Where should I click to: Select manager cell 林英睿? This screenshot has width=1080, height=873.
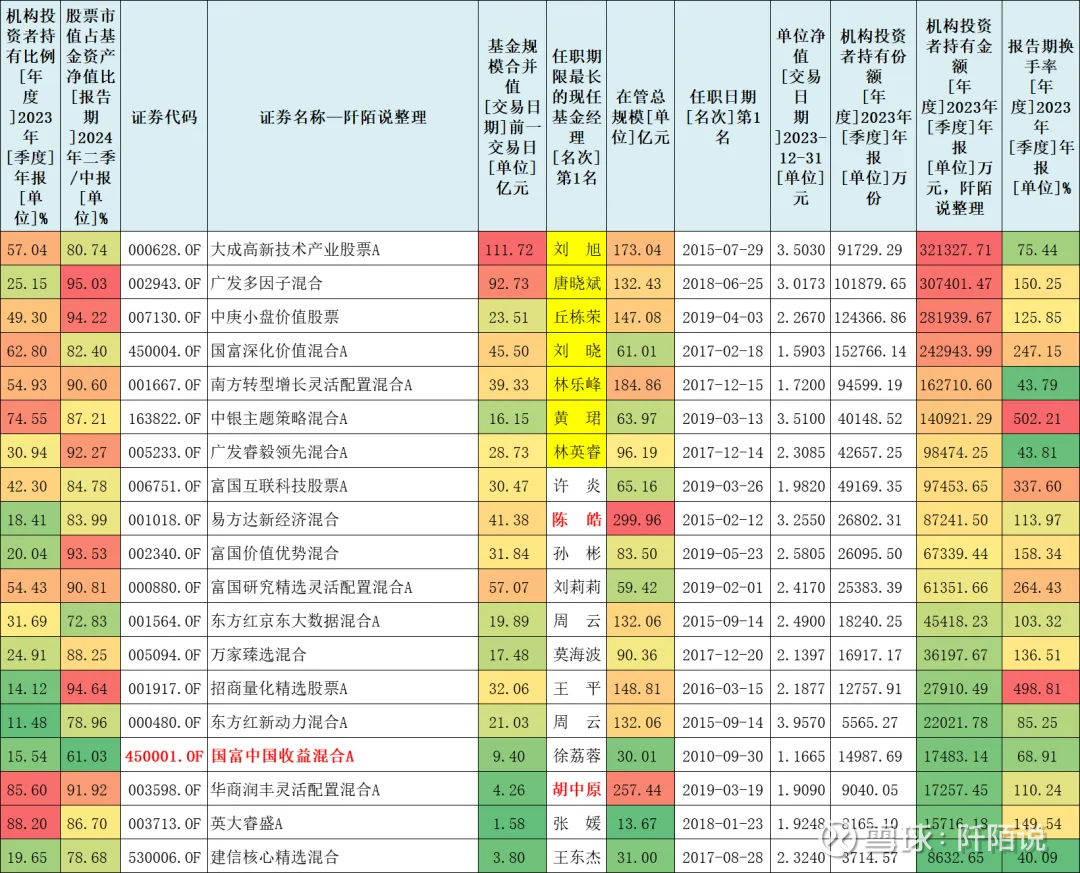coord(577,452)
